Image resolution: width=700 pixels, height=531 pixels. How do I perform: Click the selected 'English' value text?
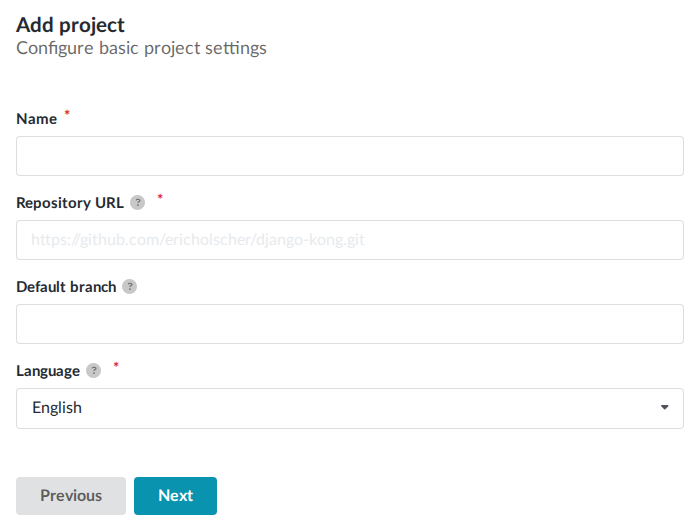pyautogui.click(x=57, y=408)
